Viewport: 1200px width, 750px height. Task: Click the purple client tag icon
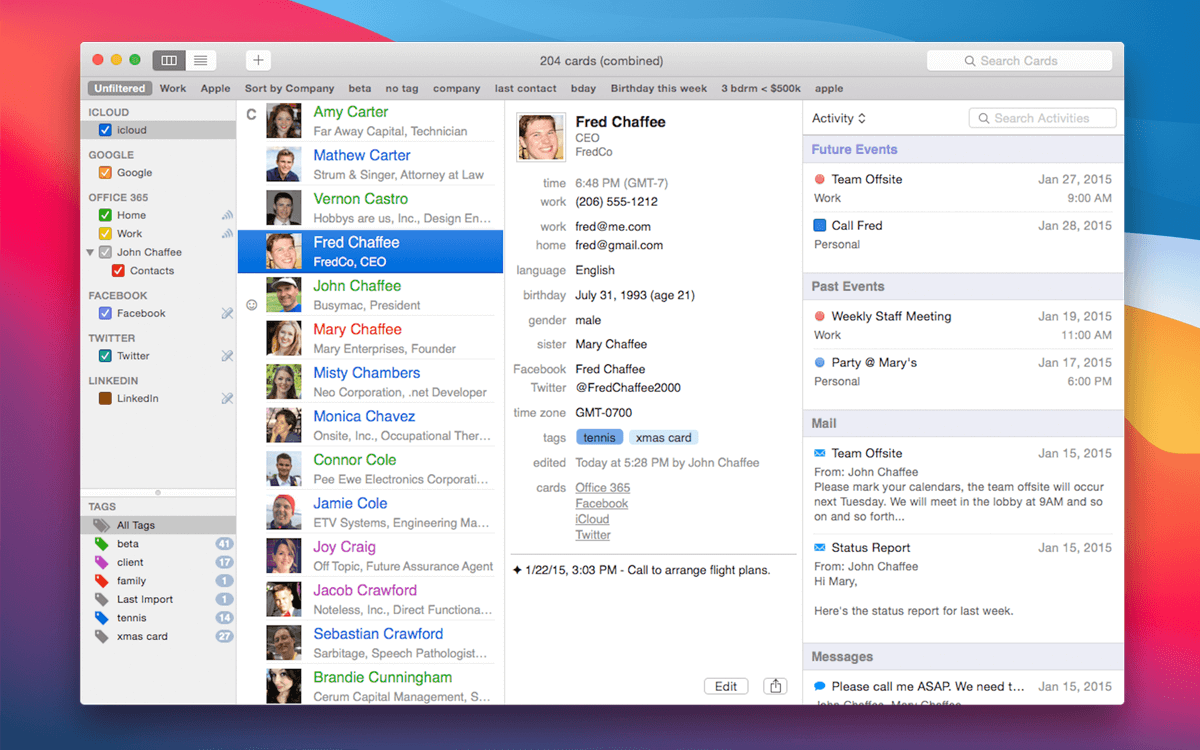(x=101, y=562)
